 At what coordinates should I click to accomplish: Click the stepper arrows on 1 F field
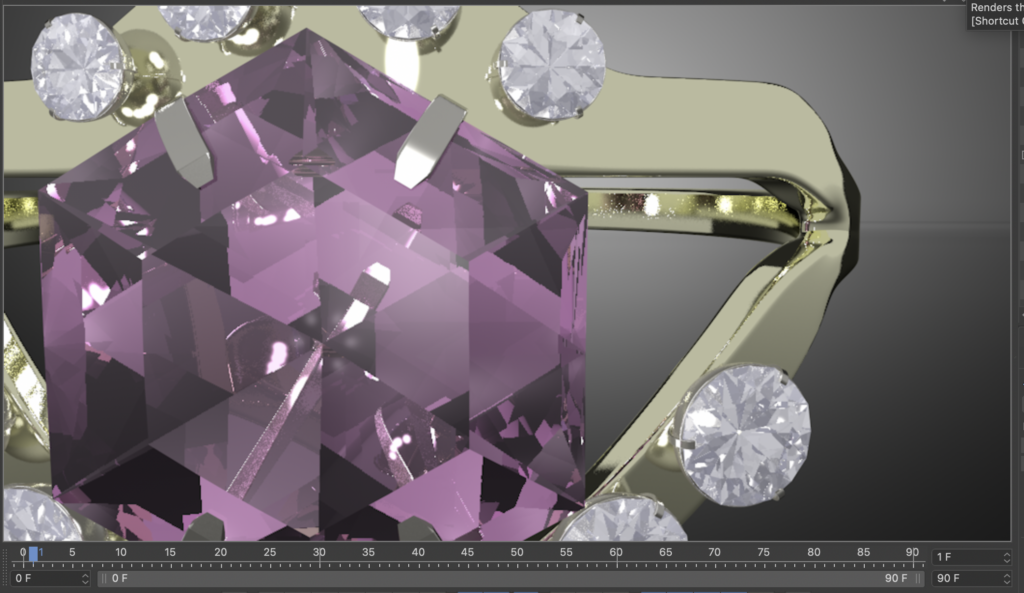(x=1005, y=557)
